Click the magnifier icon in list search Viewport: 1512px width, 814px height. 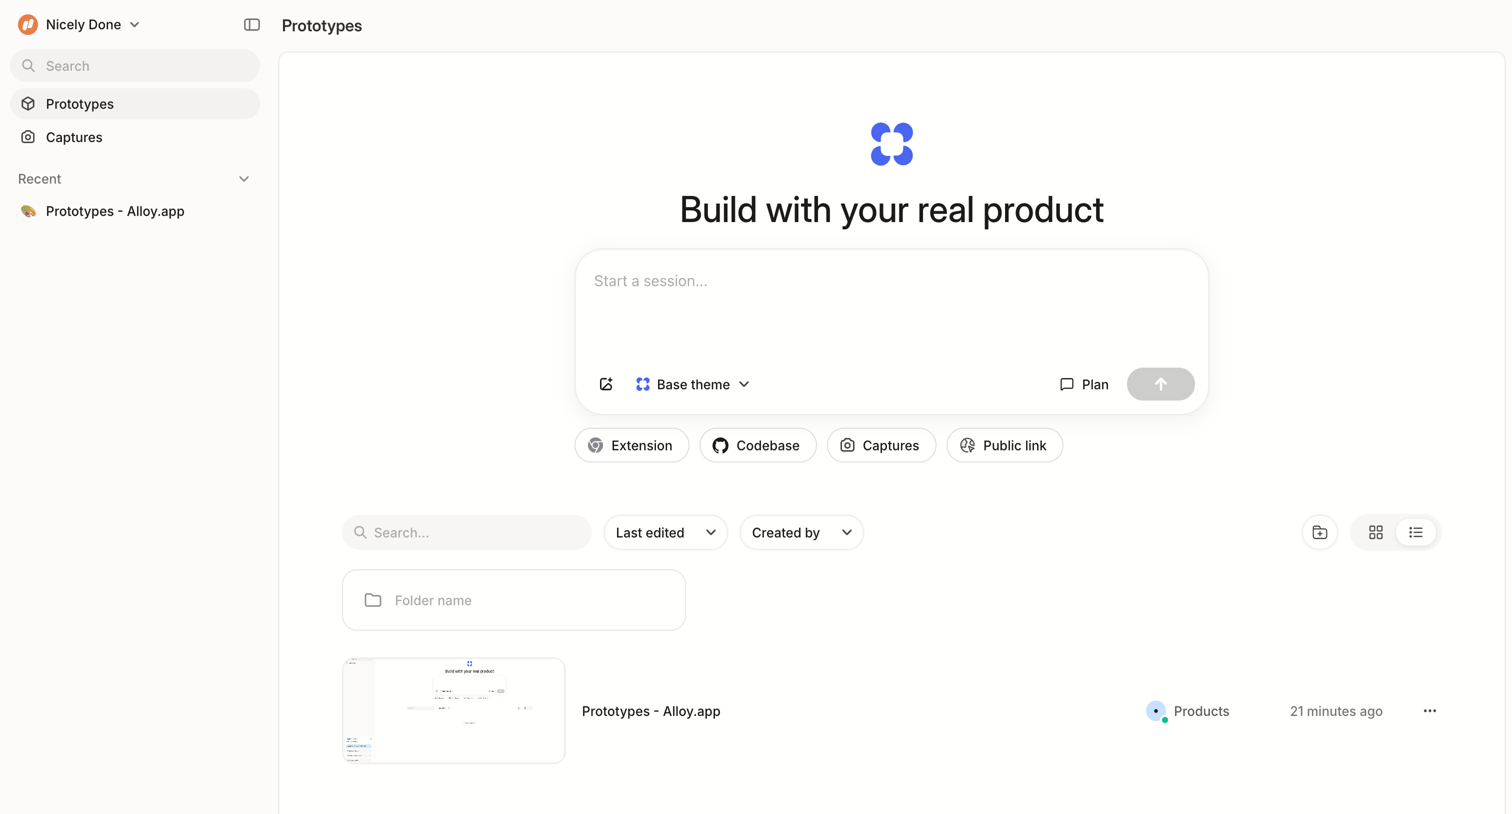(x=361, y=533)
